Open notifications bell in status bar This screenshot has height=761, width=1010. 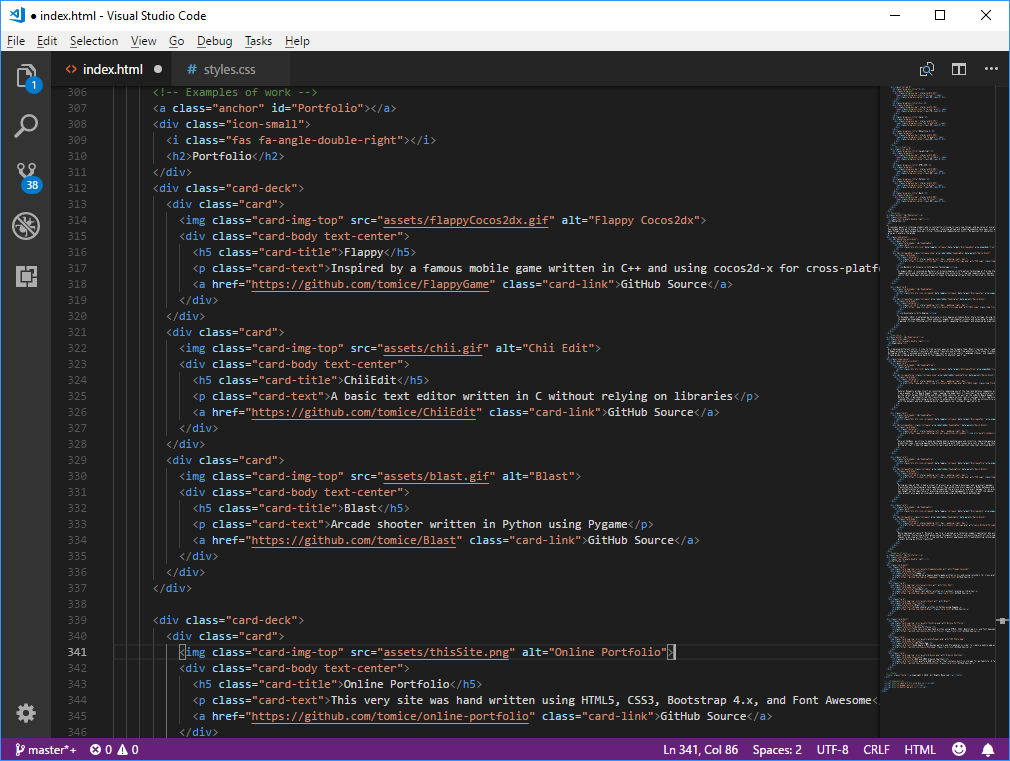click(987, 749)
